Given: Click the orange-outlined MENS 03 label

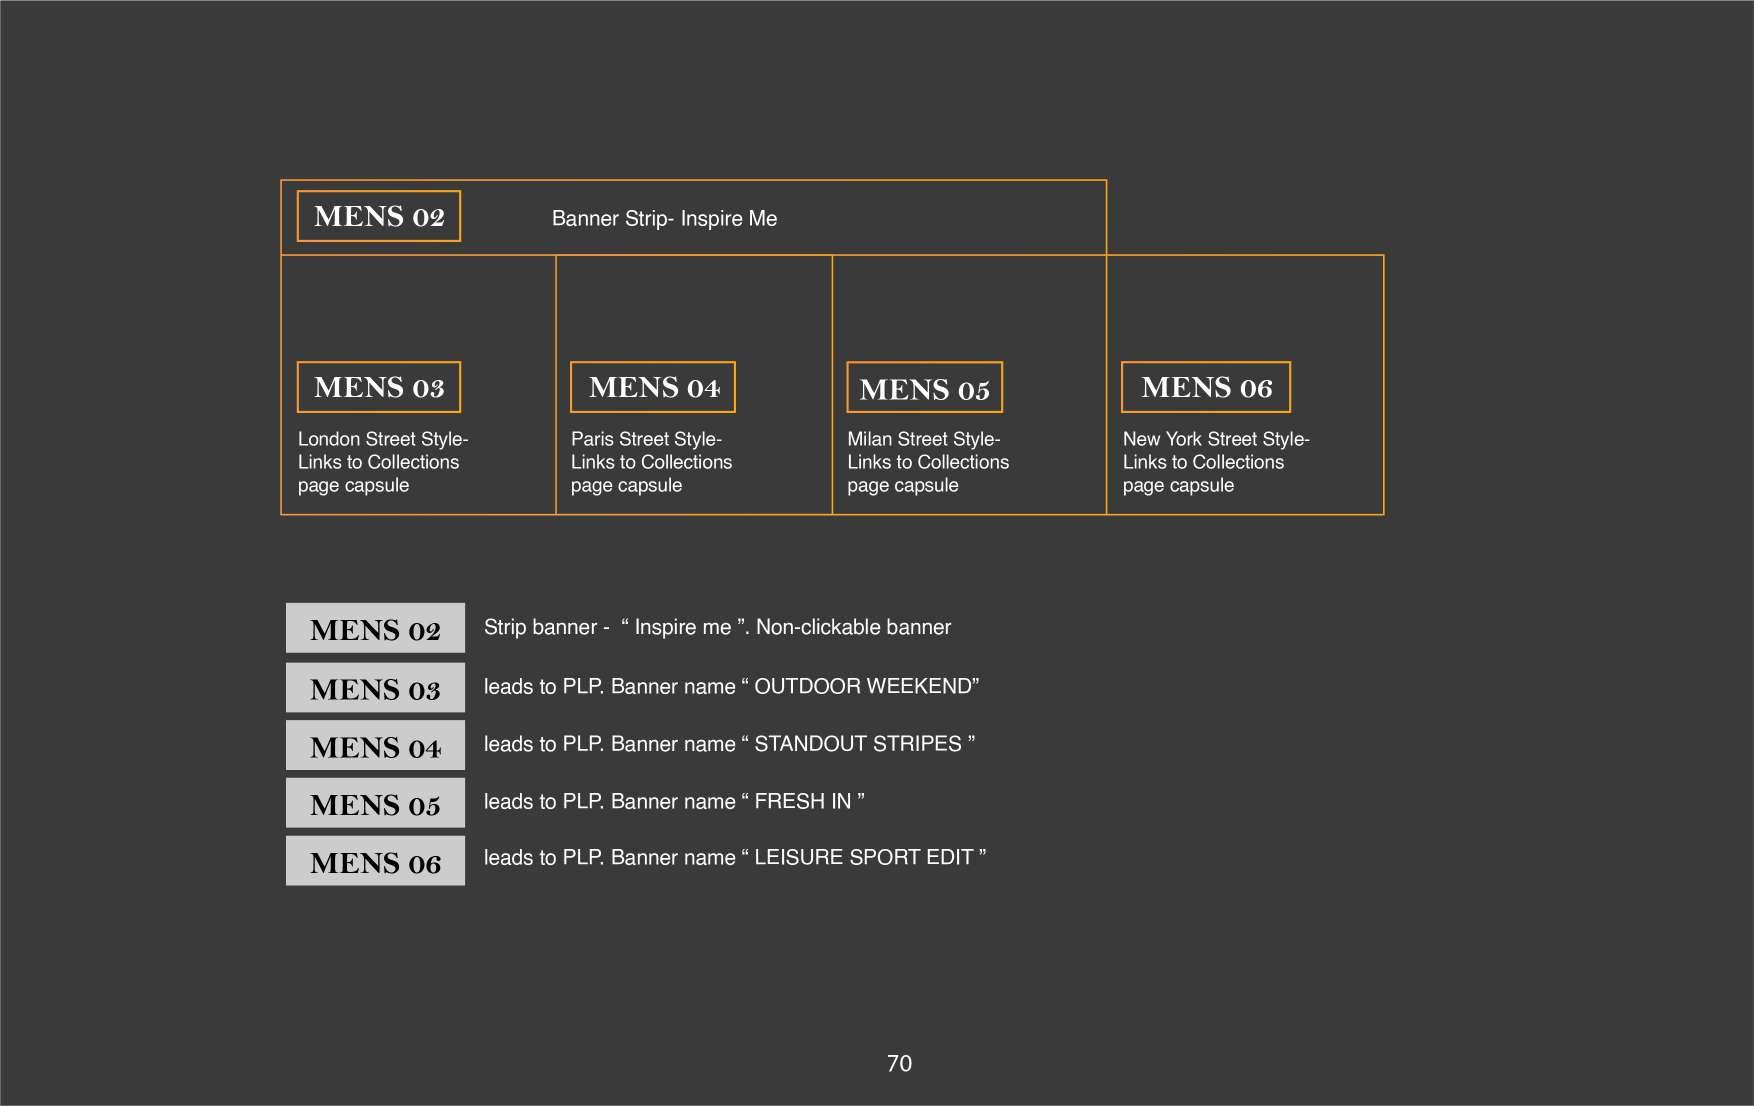Looking at the screenshot, I should 379,387.
